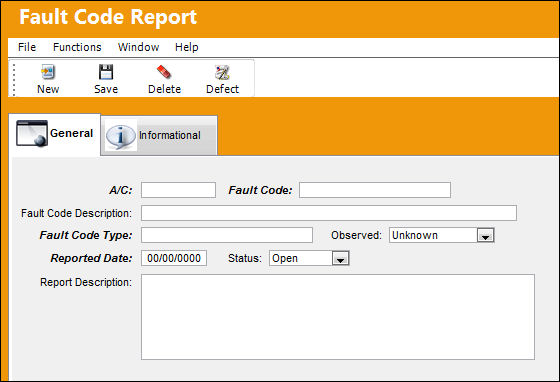Click the "A/C:" label
Screen dimensions: 560x382
point(121,190)
